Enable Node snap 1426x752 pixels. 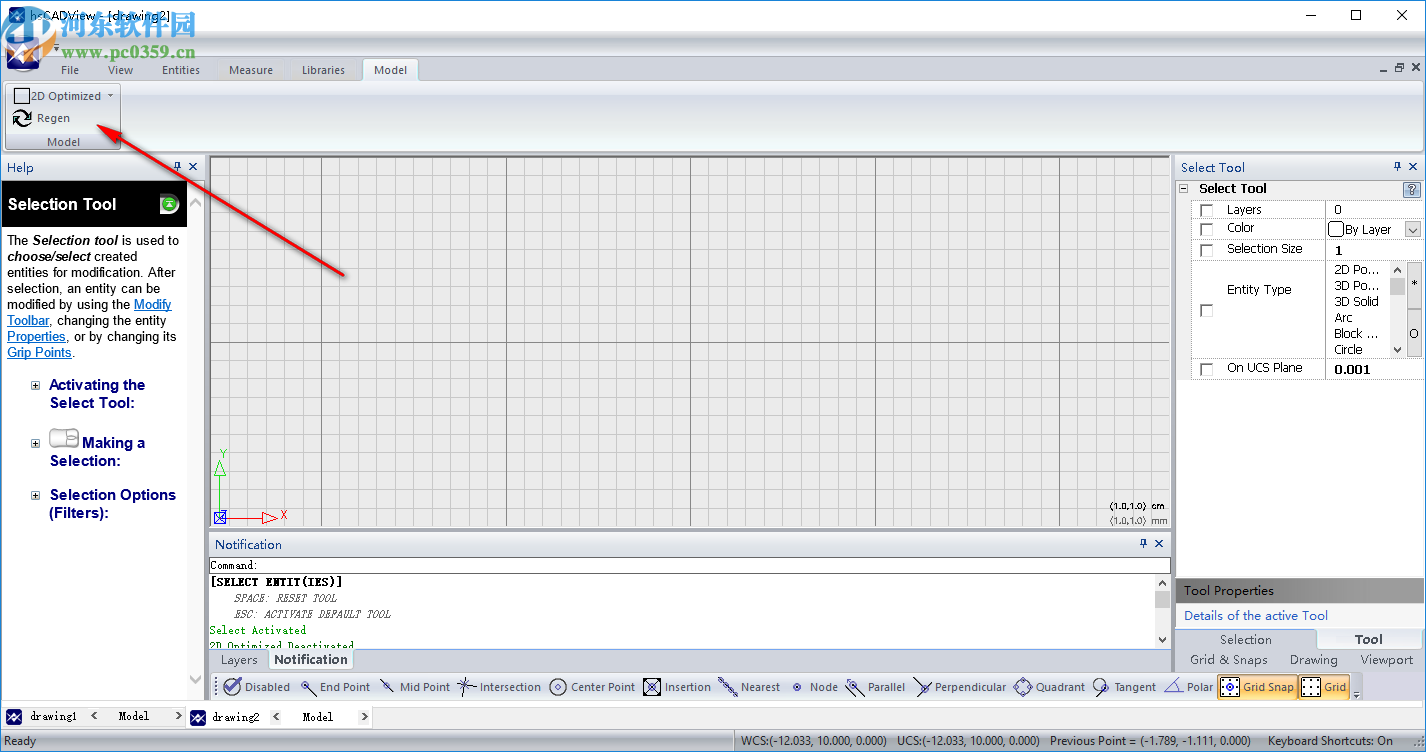tap(814, 687)
